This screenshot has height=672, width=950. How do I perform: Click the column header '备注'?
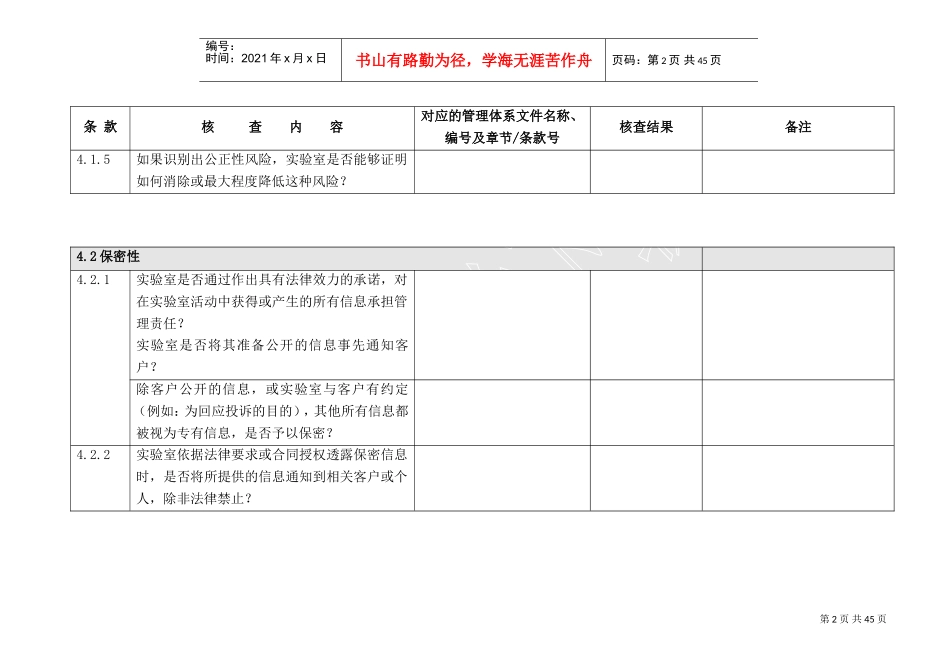[x=798, y=127]
